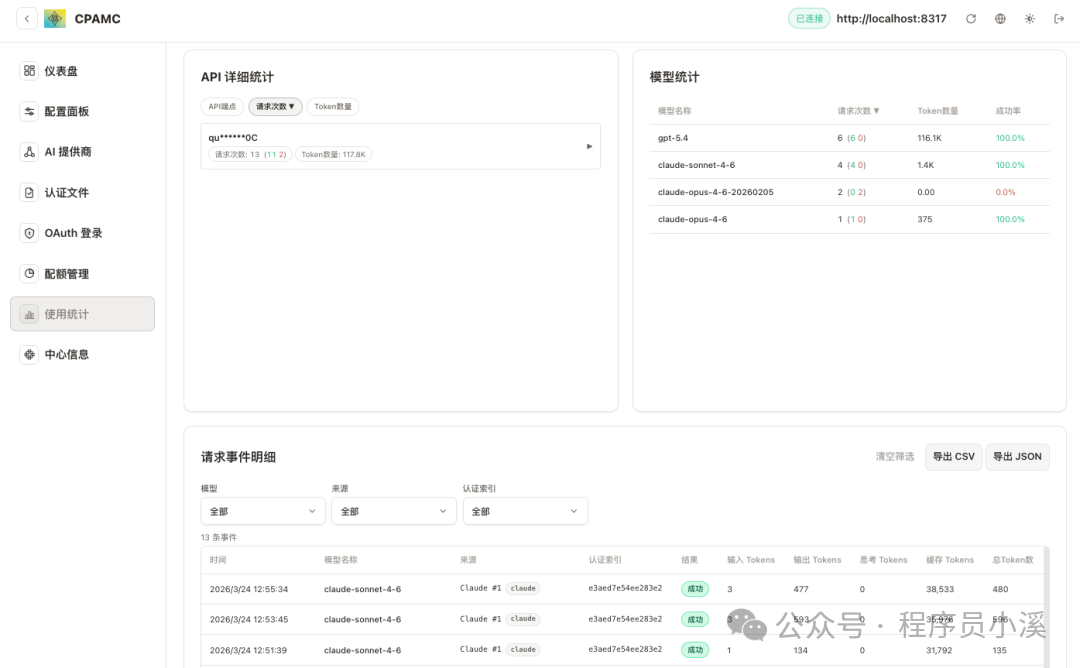Click Token数量 header in model stats
Screen dimensions: 1080x668
pos(937,110)
